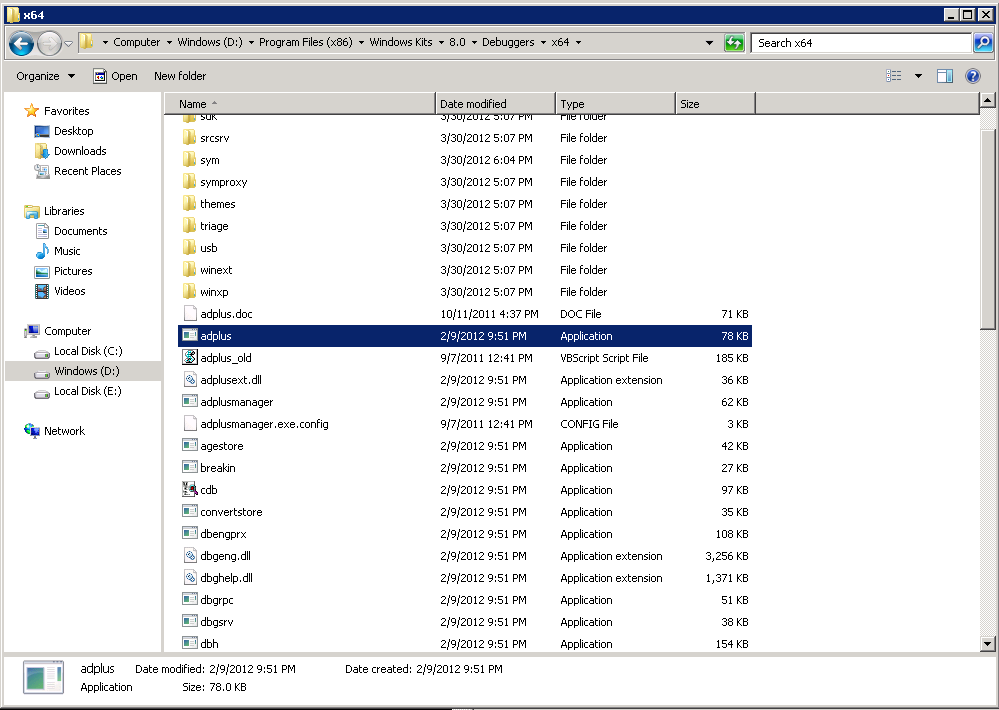Open the Help question mark icon

(x=973, y=76)
